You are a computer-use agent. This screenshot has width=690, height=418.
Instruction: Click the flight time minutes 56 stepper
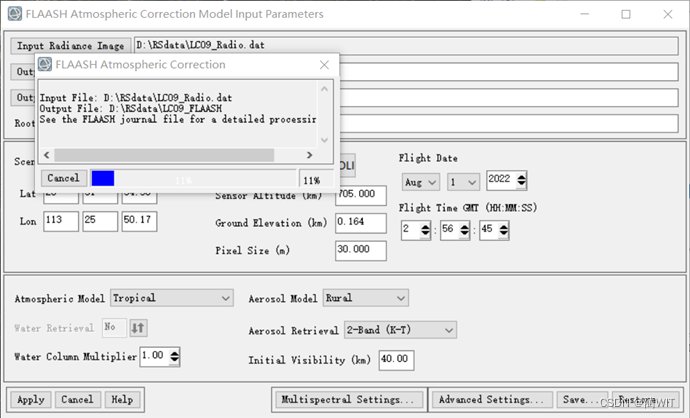[465, 230]
